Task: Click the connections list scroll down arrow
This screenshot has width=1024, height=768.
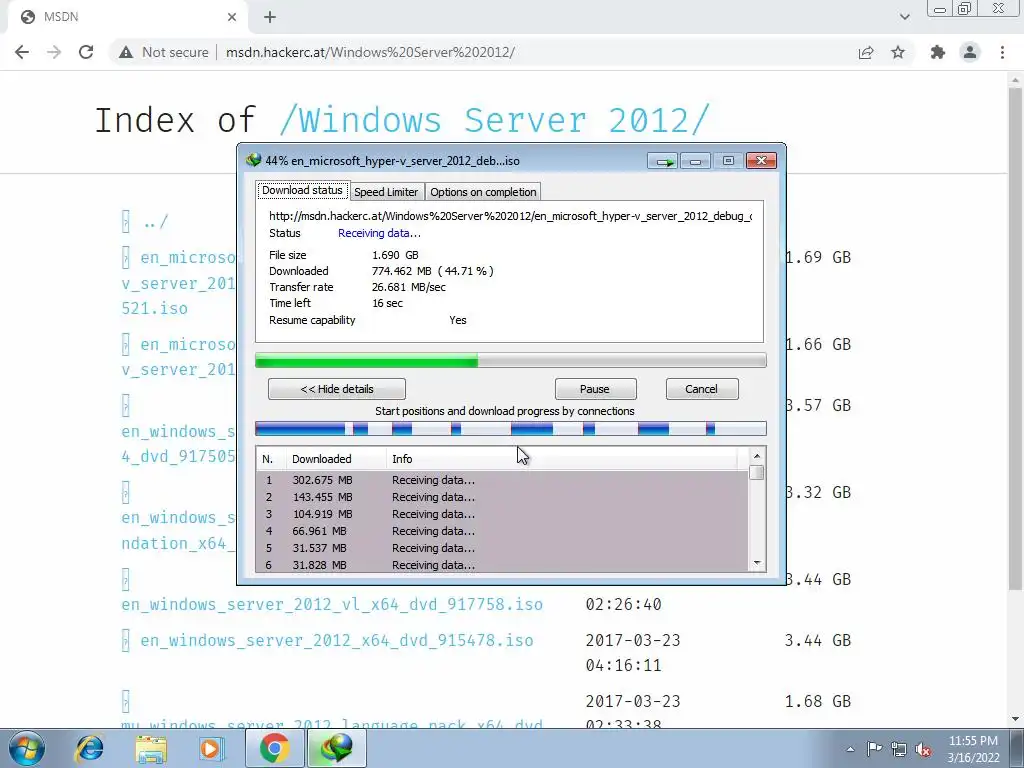Action: tap(757, 563)
